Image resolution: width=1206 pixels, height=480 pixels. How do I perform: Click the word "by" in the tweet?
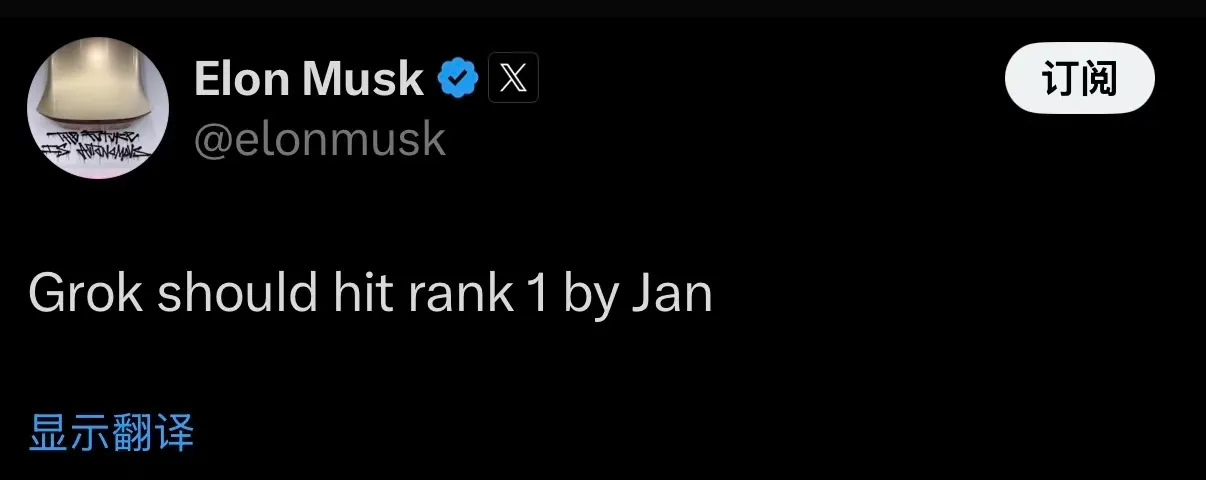click(x=590, y=296)
